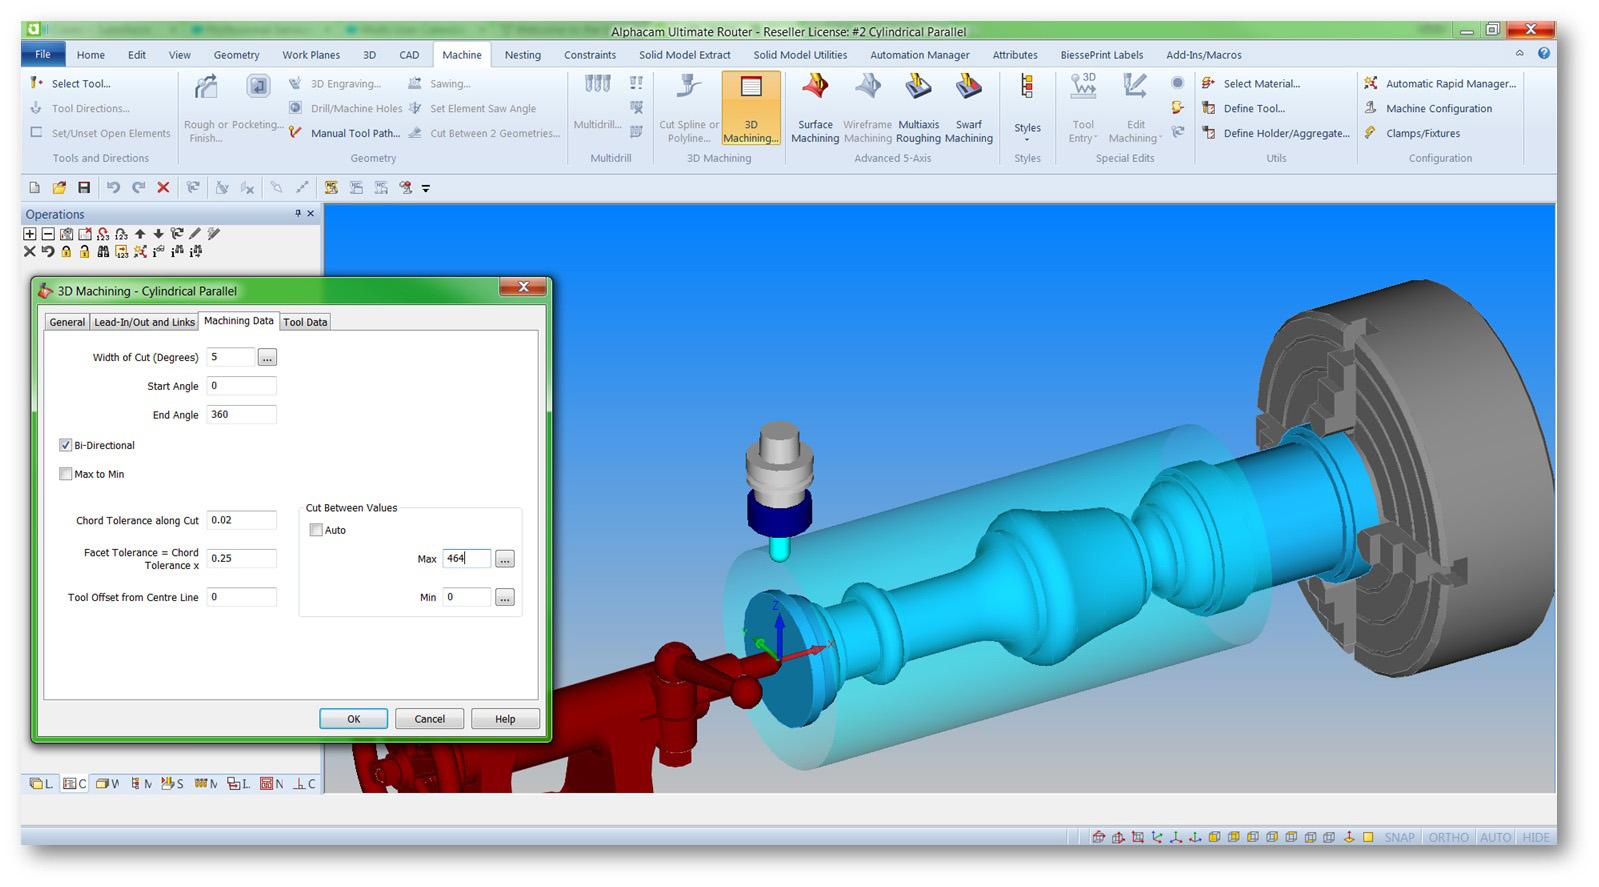The width and height of the screenshot is (1599, 887).
Task: Click the Help button in the dialog
Action: (505, 719)
